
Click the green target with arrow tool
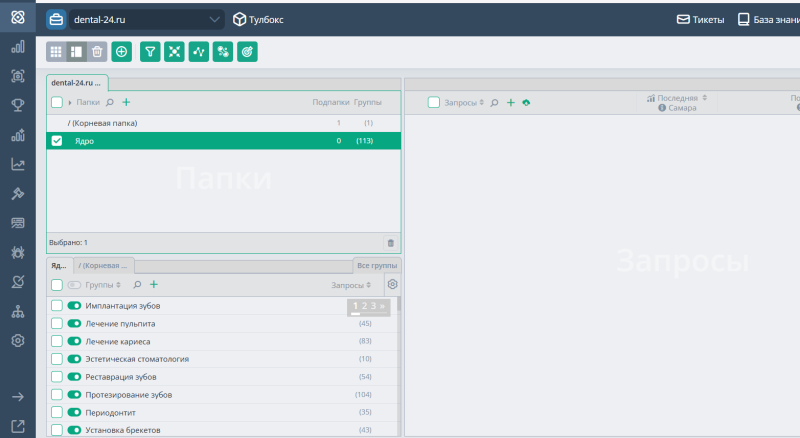(x=247, y=52)
